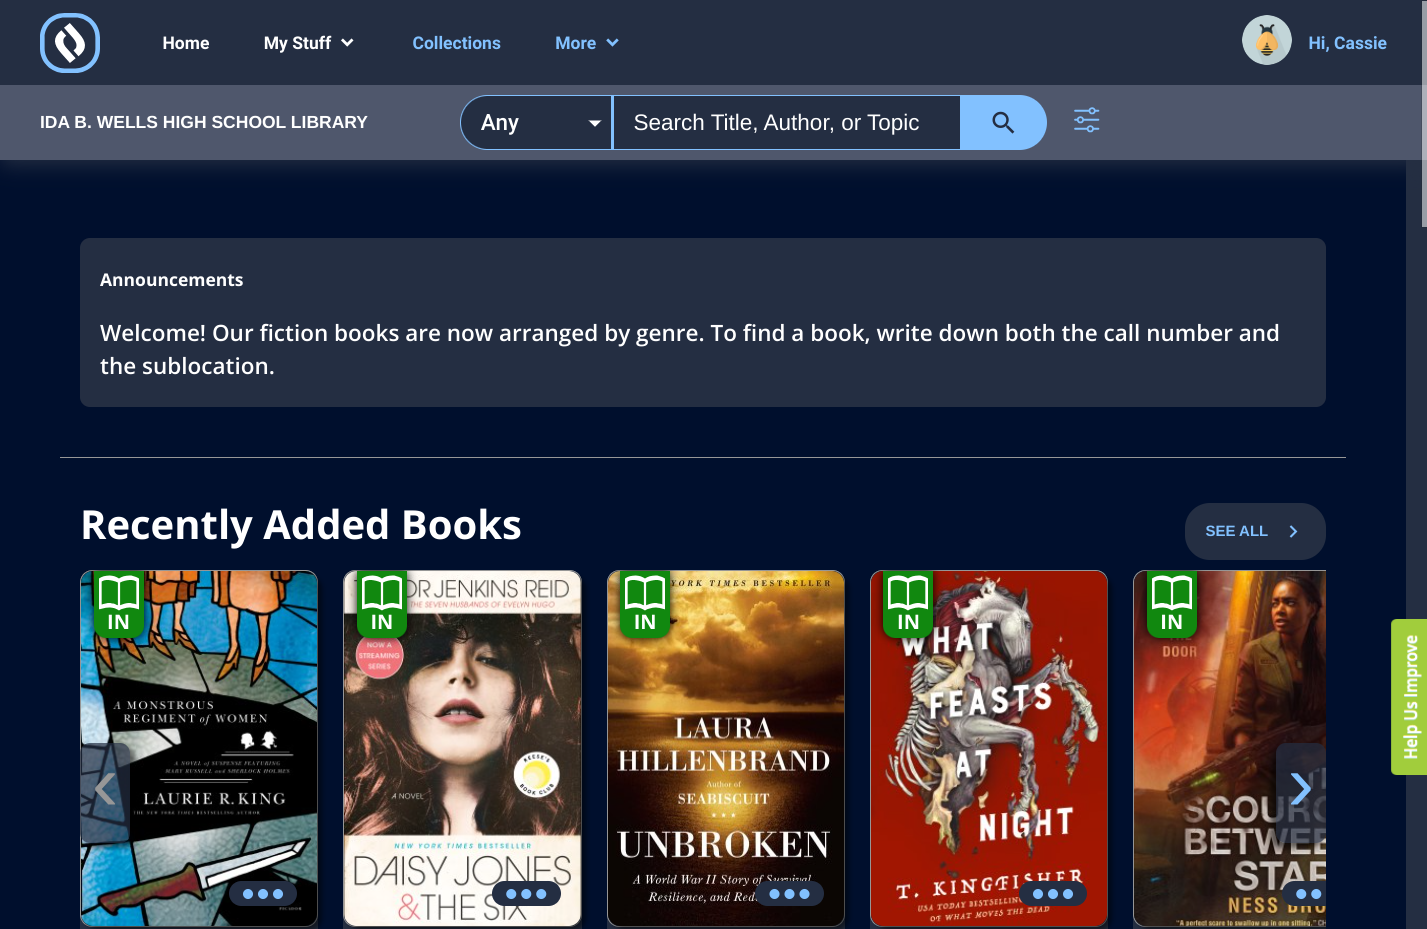Open options dots on Monstrous Regiment of Women
Image resolution: width=1427 pixels, height=929 pixels.
(263, 894)
